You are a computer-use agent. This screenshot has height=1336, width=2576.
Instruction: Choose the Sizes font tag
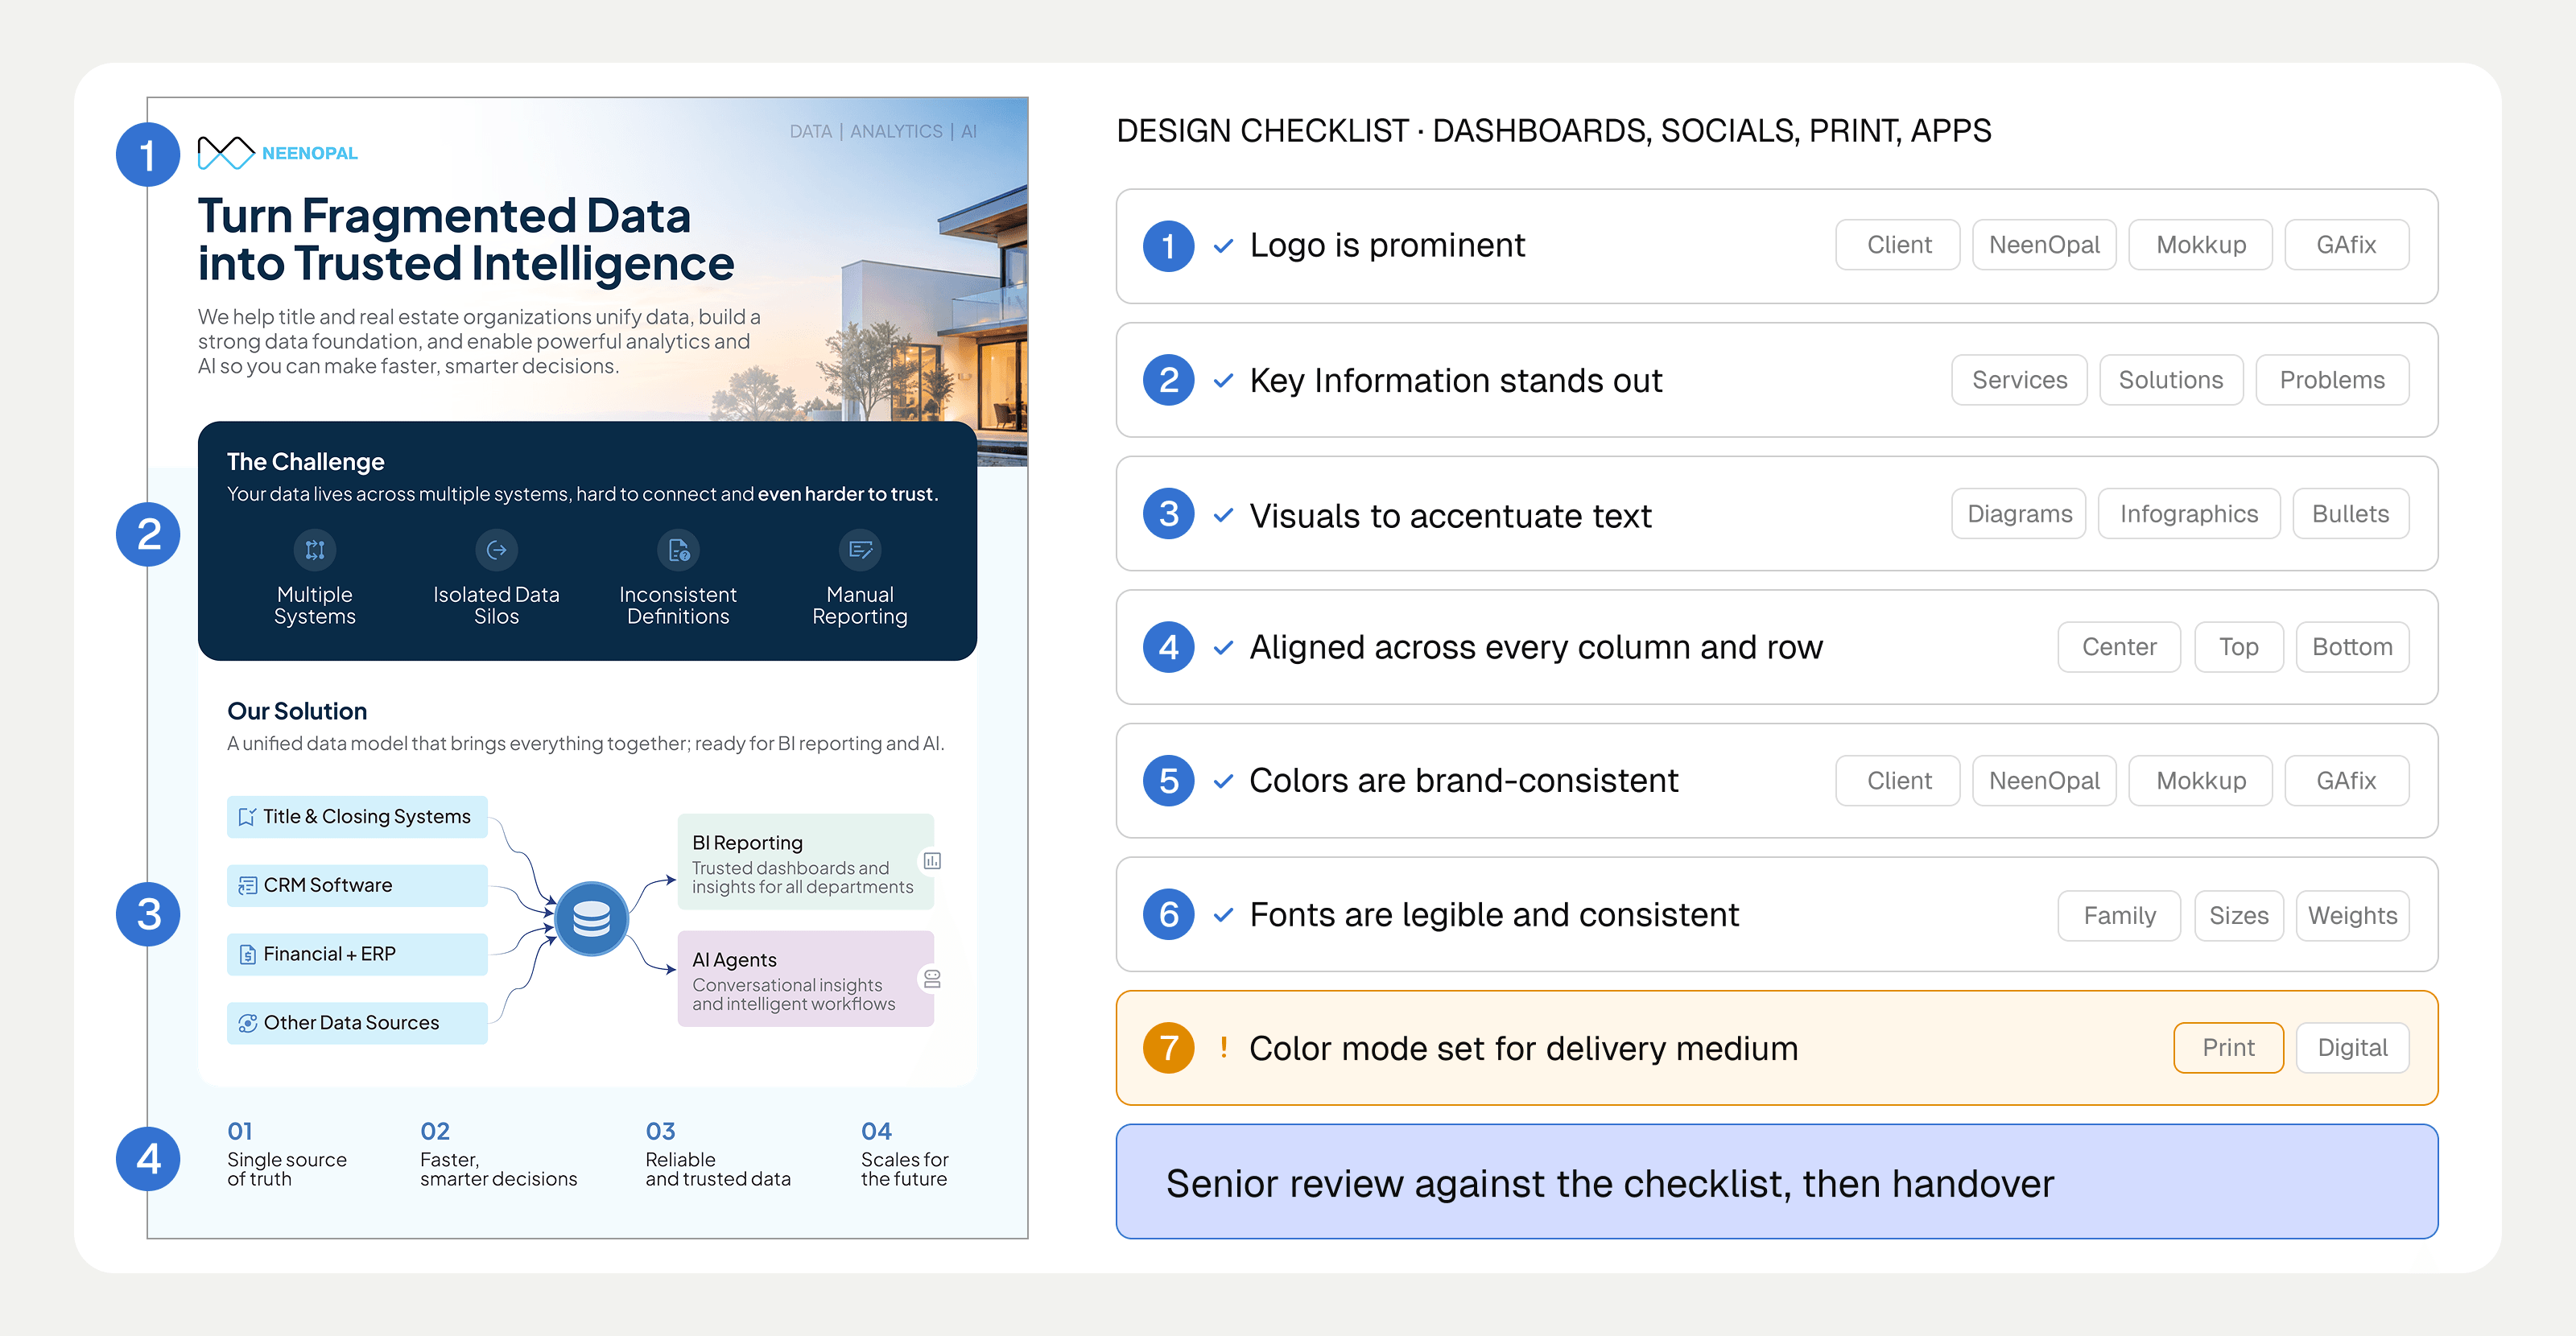coord(2239,915)
